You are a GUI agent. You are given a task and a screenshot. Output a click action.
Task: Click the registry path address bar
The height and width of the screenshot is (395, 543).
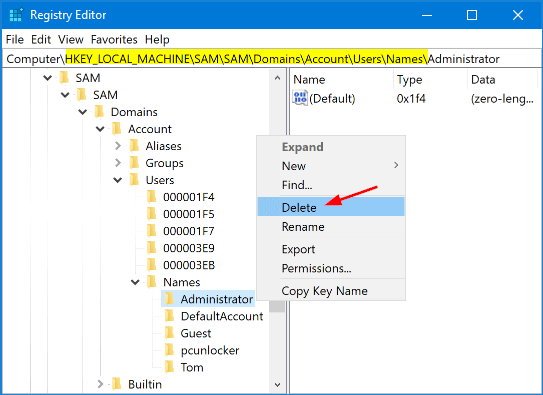tap(272, 59)
